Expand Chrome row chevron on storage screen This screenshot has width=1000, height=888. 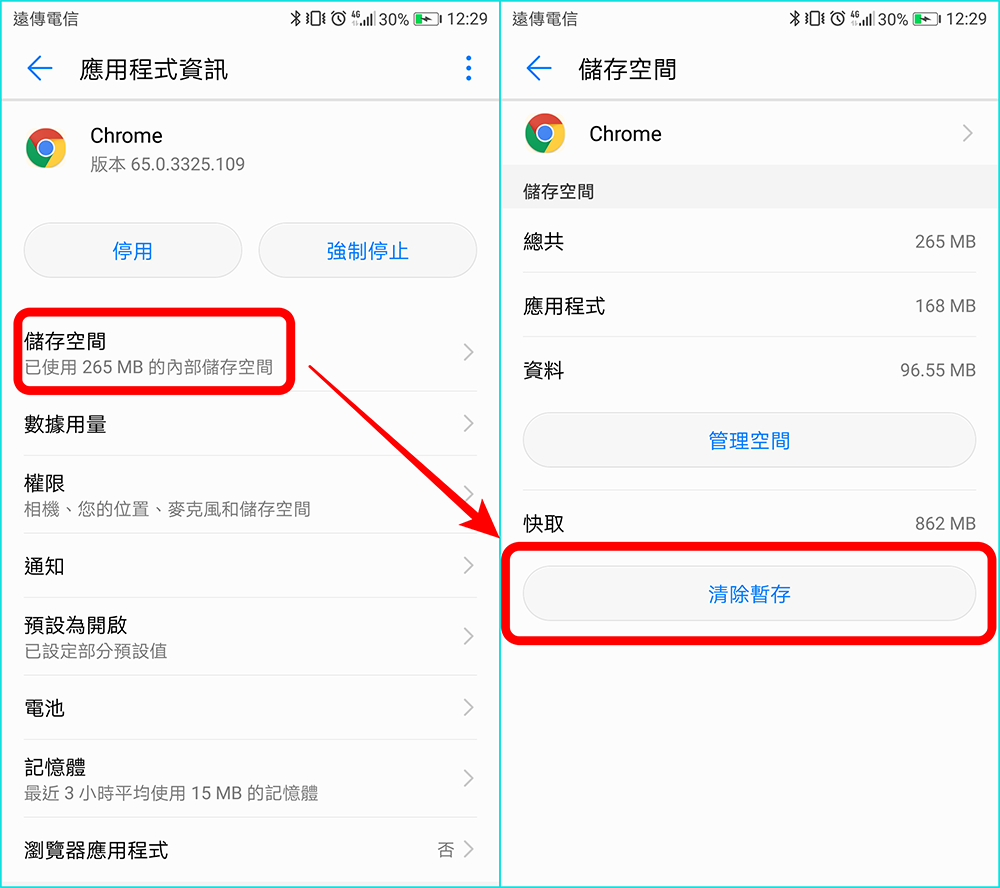click(967, 133)
